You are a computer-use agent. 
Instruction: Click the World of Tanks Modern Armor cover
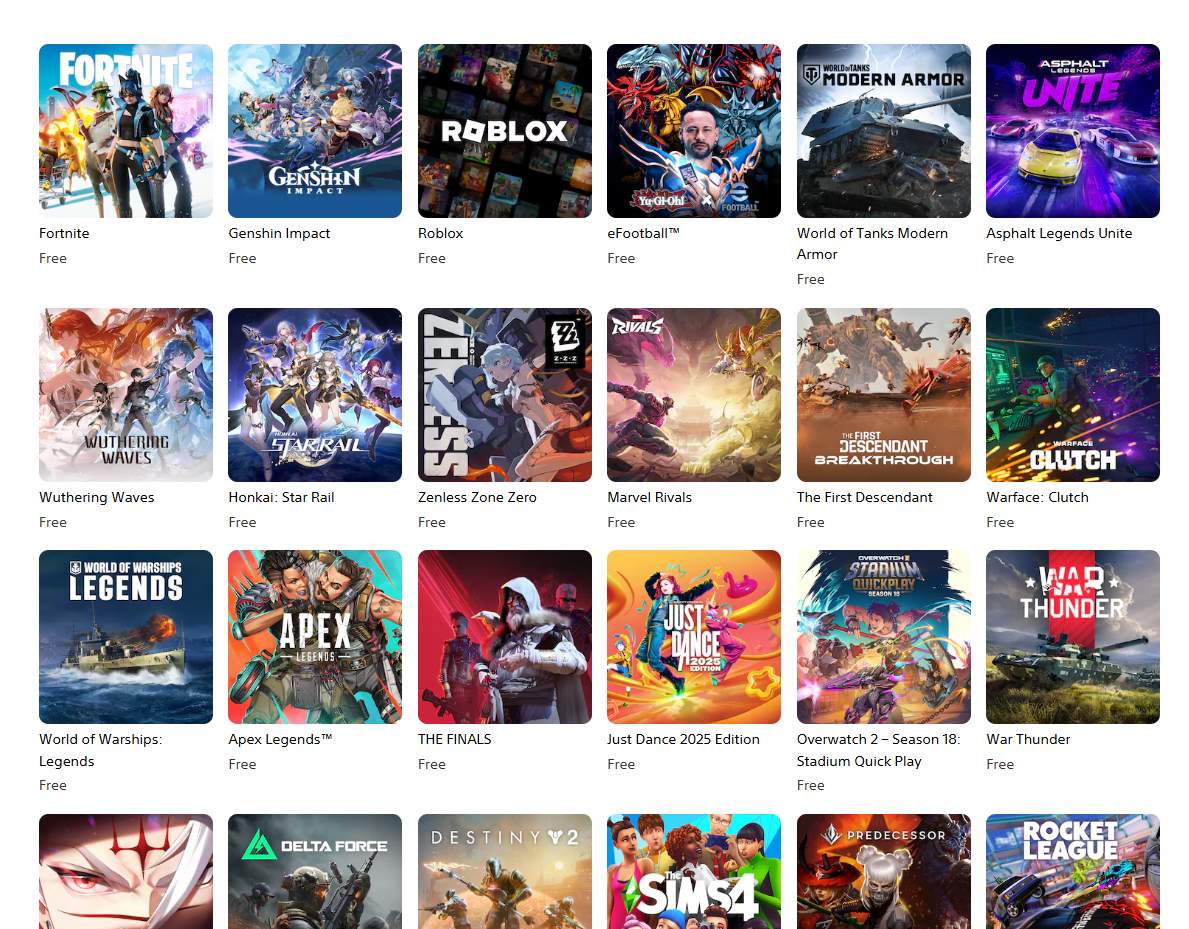pos(883,131)
